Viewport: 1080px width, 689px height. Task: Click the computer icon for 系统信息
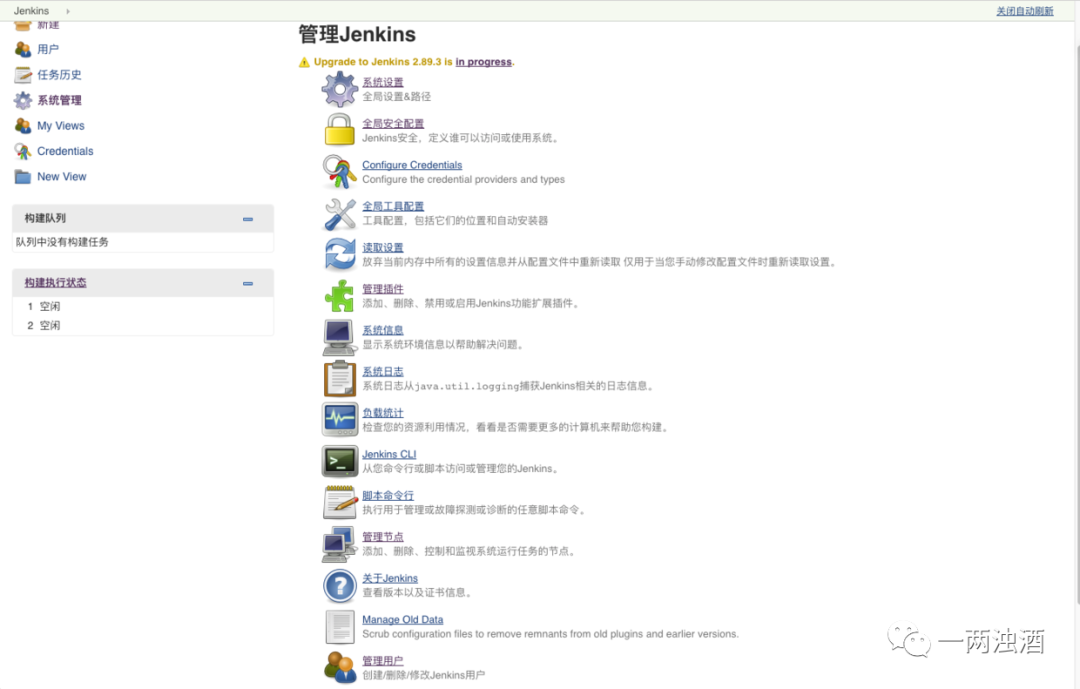tap(340, 337)
